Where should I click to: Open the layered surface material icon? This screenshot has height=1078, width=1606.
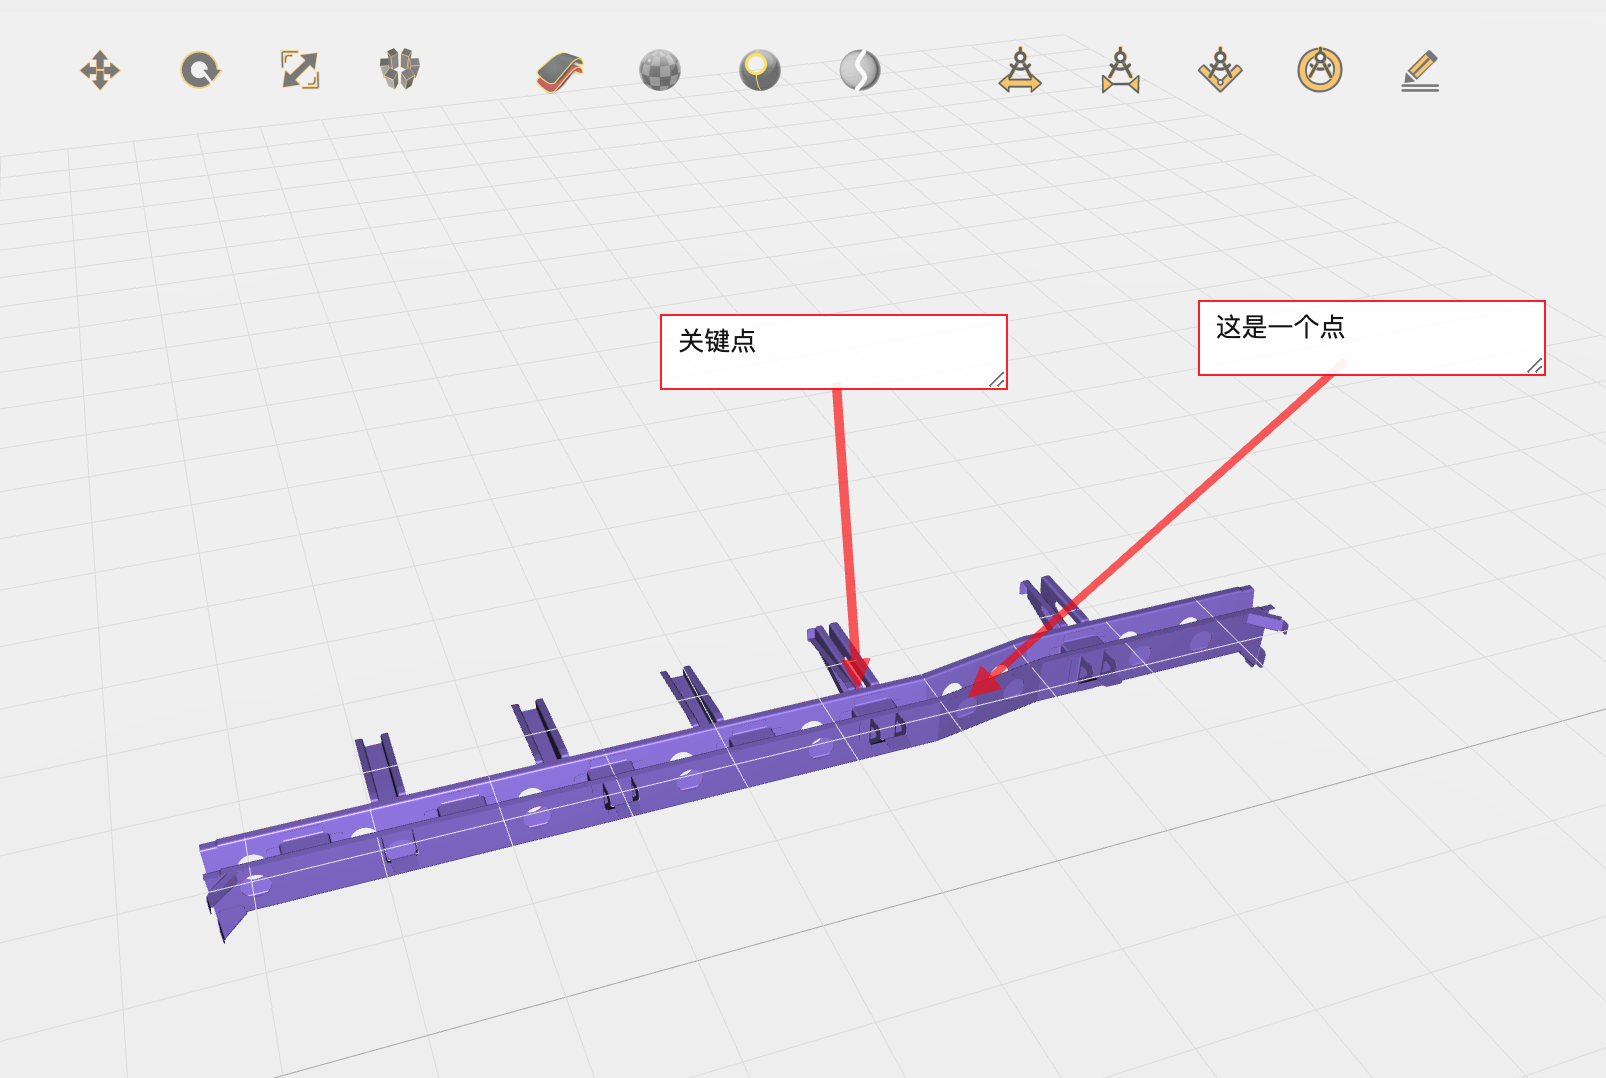560,72
